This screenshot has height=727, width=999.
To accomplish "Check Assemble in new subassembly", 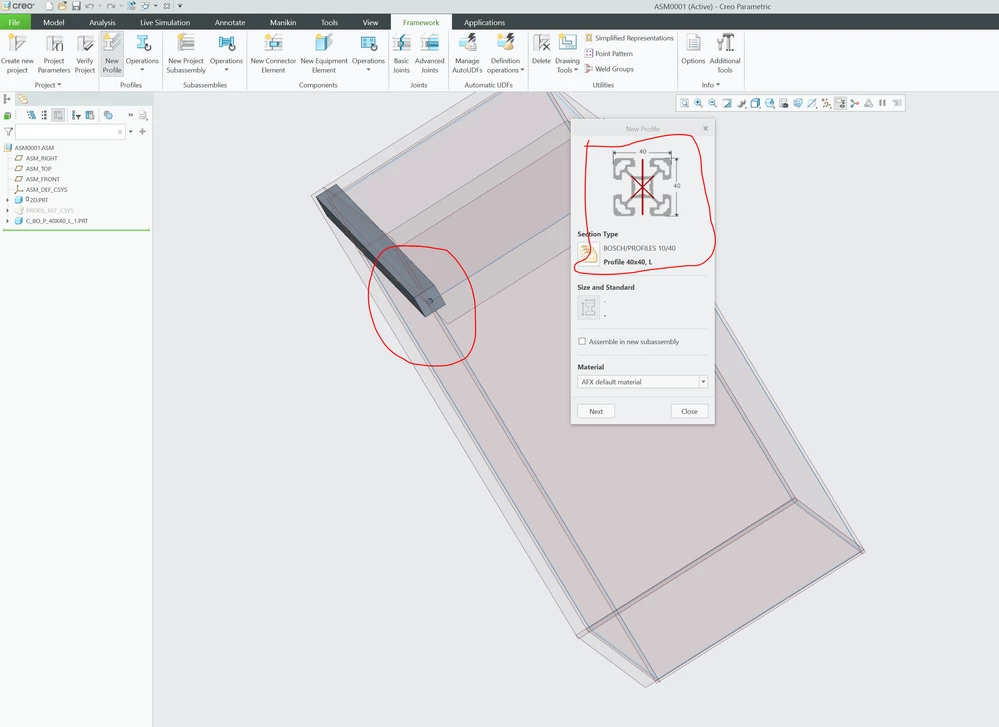I will coord(582,342).
